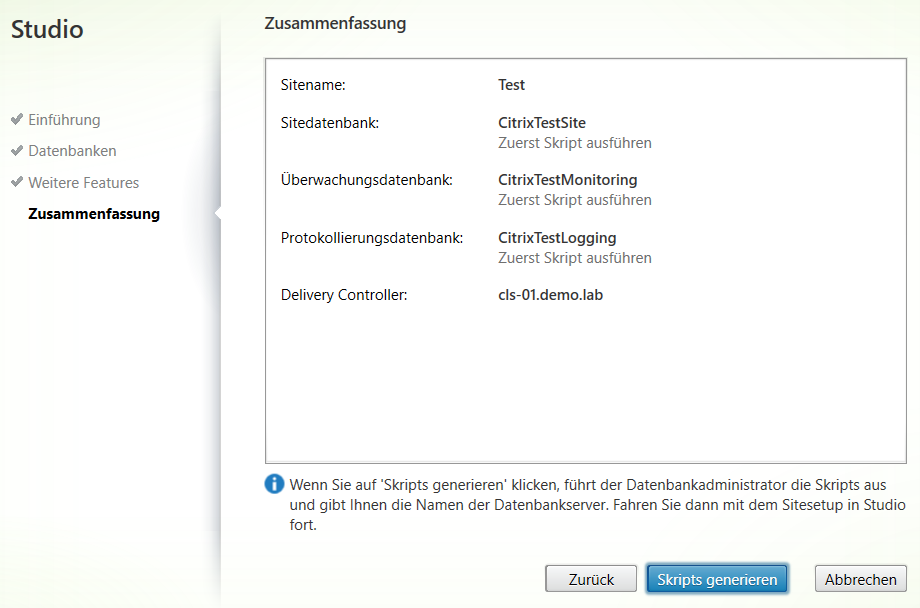Click the Delivery Controller name cls-01.demo.lab
Image resolution: width=920 pixels, height=608 pixels.
click(551, 294)
